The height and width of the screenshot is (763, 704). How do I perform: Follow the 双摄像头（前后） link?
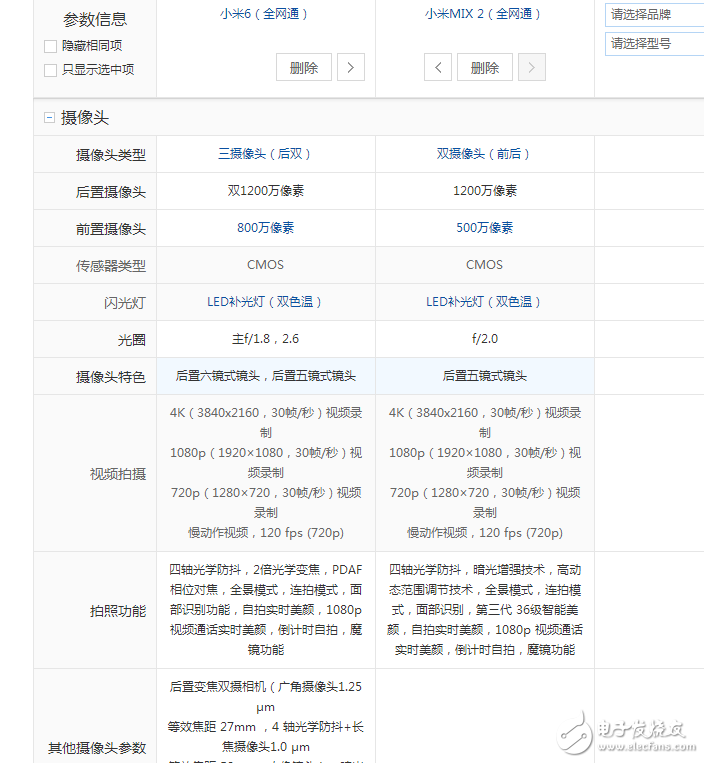click(x=484, y=154)
